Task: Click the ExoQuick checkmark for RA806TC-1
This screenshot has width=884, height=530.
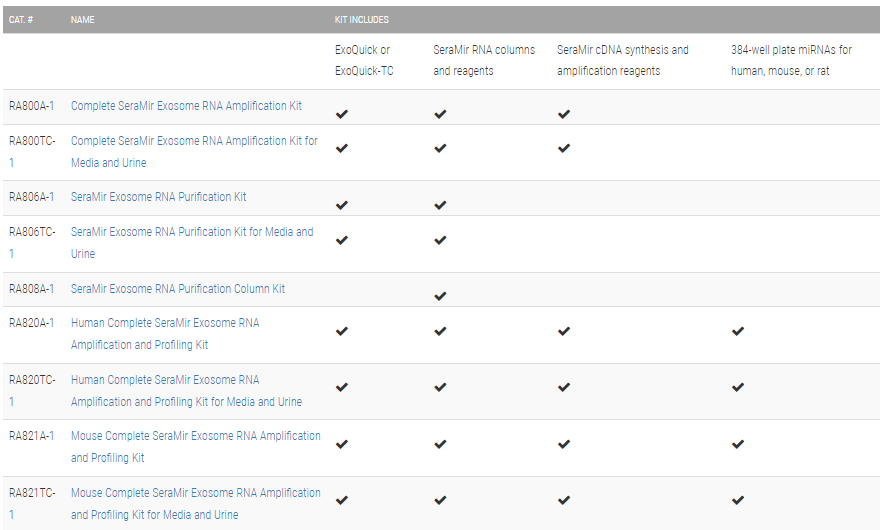Action: pyautogui.click(x=342, y=240)
